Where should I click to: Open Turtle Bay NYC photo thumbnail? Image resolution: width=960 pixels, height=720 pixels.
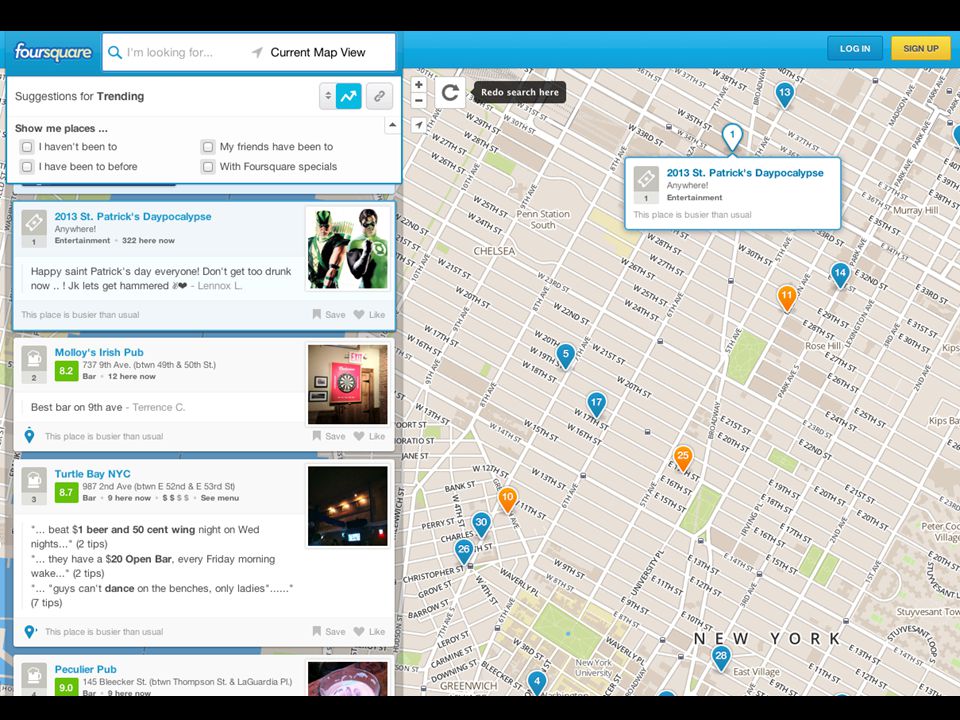[347, 506]
